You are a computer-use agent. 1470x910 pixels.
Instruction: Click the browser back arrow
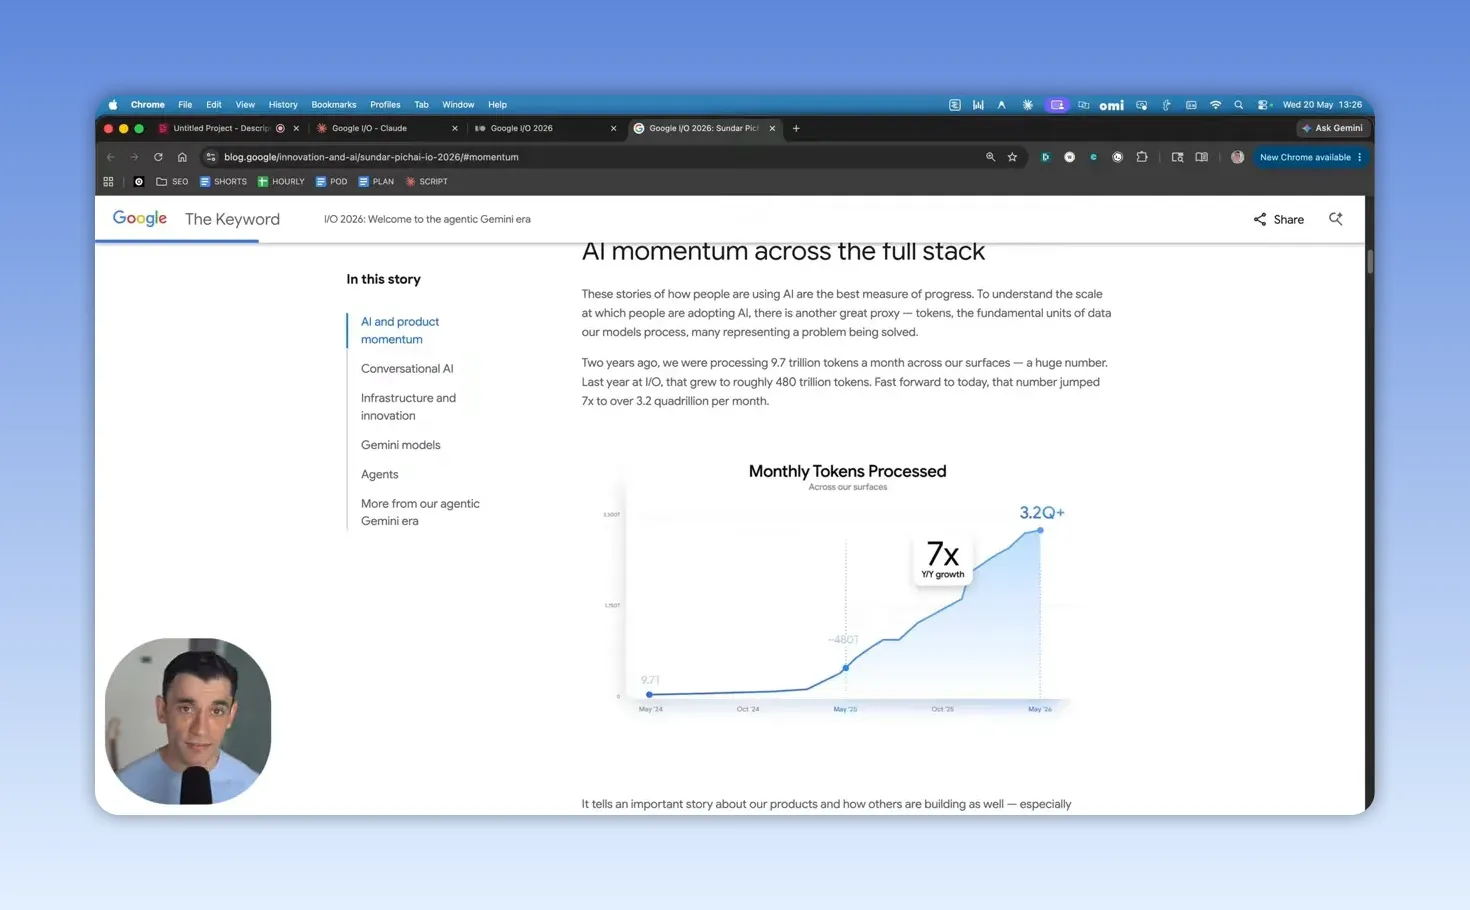click(111, 157)
